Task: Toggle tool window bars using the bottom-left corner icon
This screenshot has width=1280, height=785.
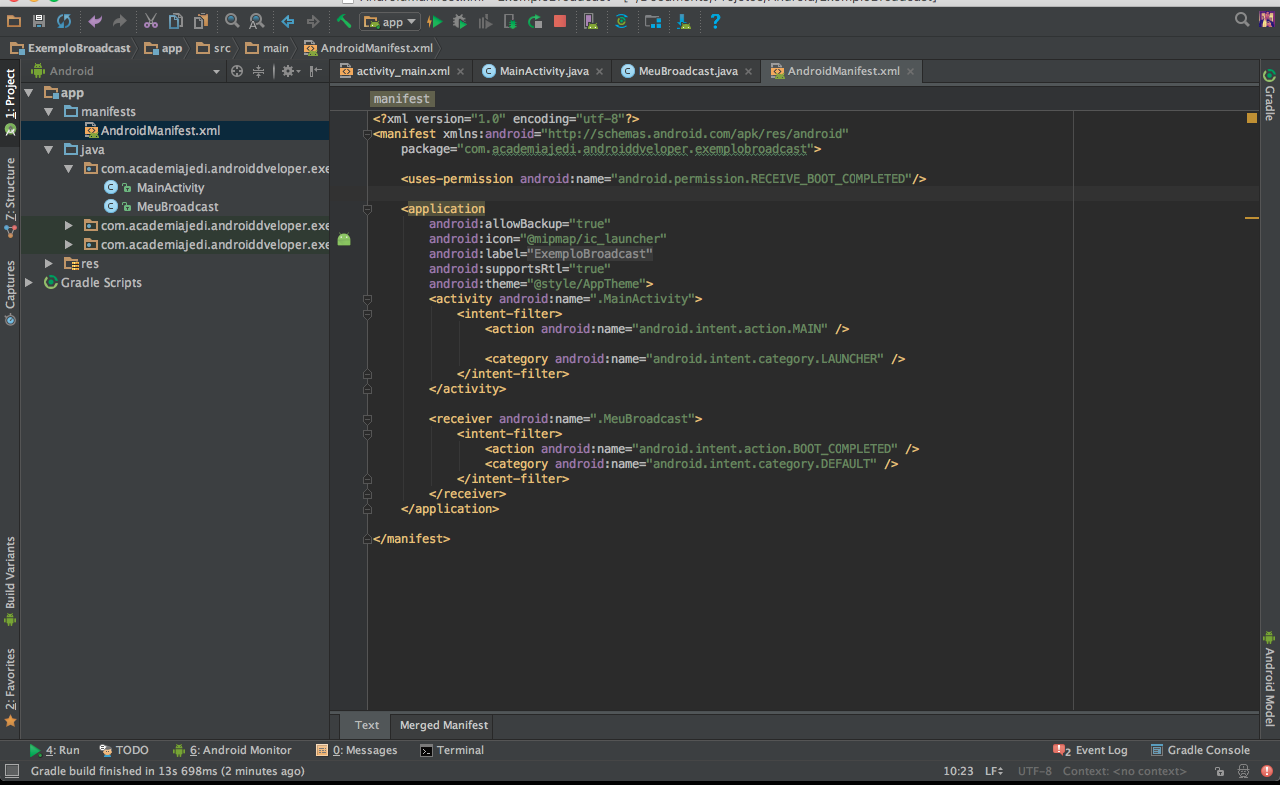Action: pyautogui.click(x=11, y=771)
